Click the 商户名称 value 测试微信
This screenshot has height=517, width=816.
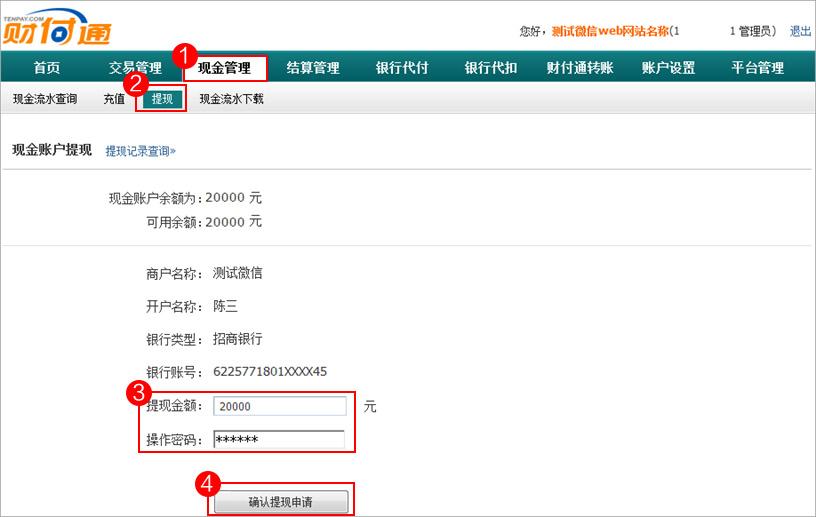click(x=237, y=273)
